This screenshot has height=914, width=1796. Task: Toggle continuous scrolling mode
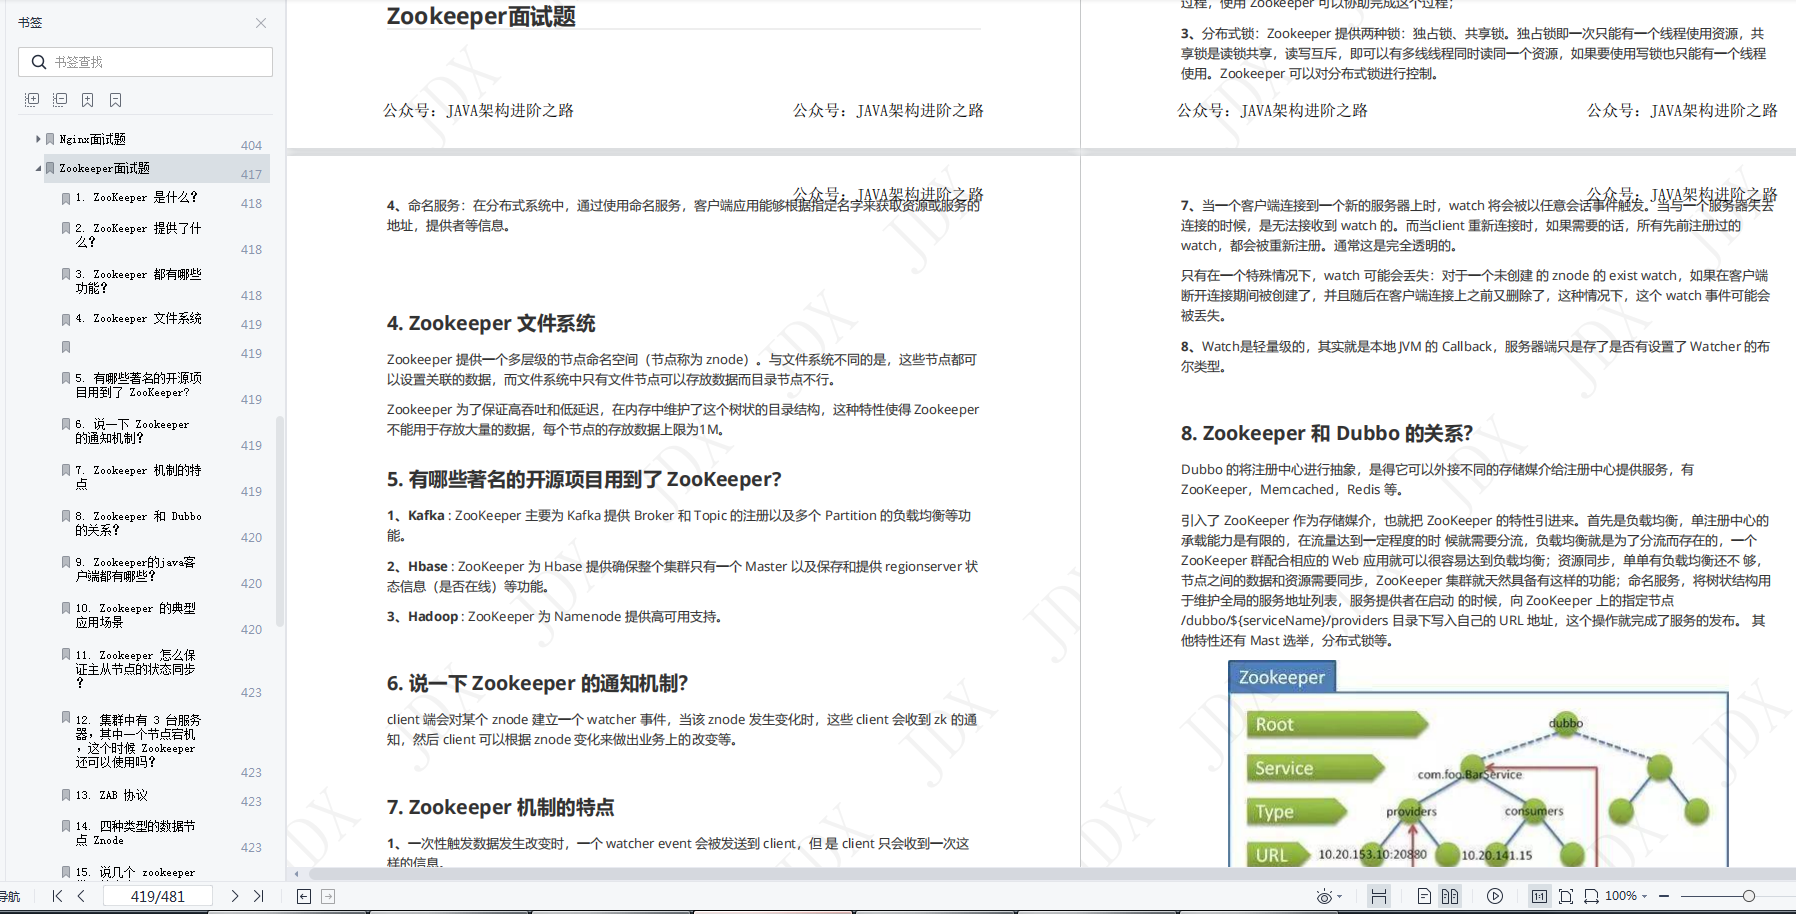tap(1379, 896)
